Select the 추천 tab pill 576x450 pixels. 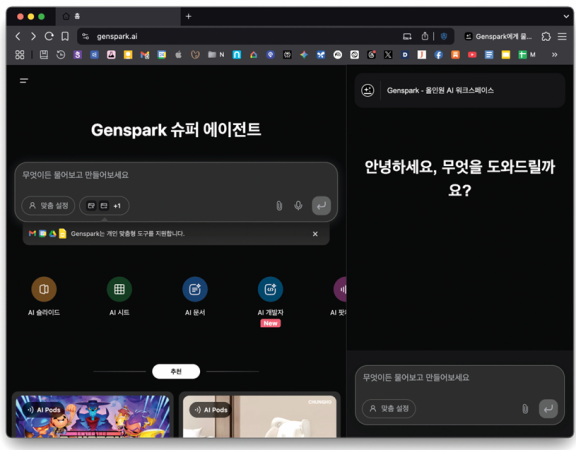[x=176, y=371]
